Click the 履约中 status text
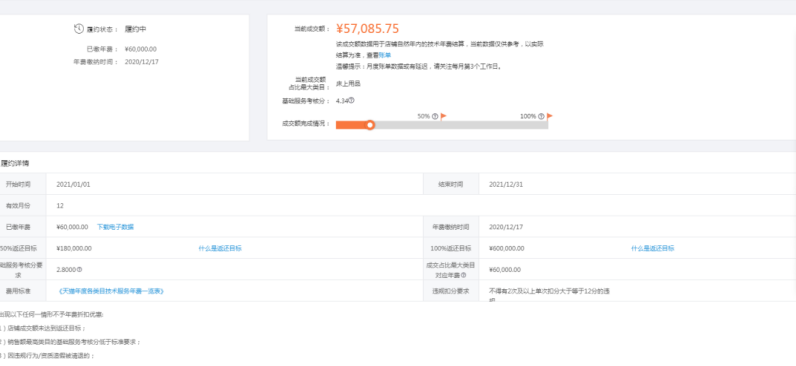The height and width of the screenshot is (366, 796). 136,29
